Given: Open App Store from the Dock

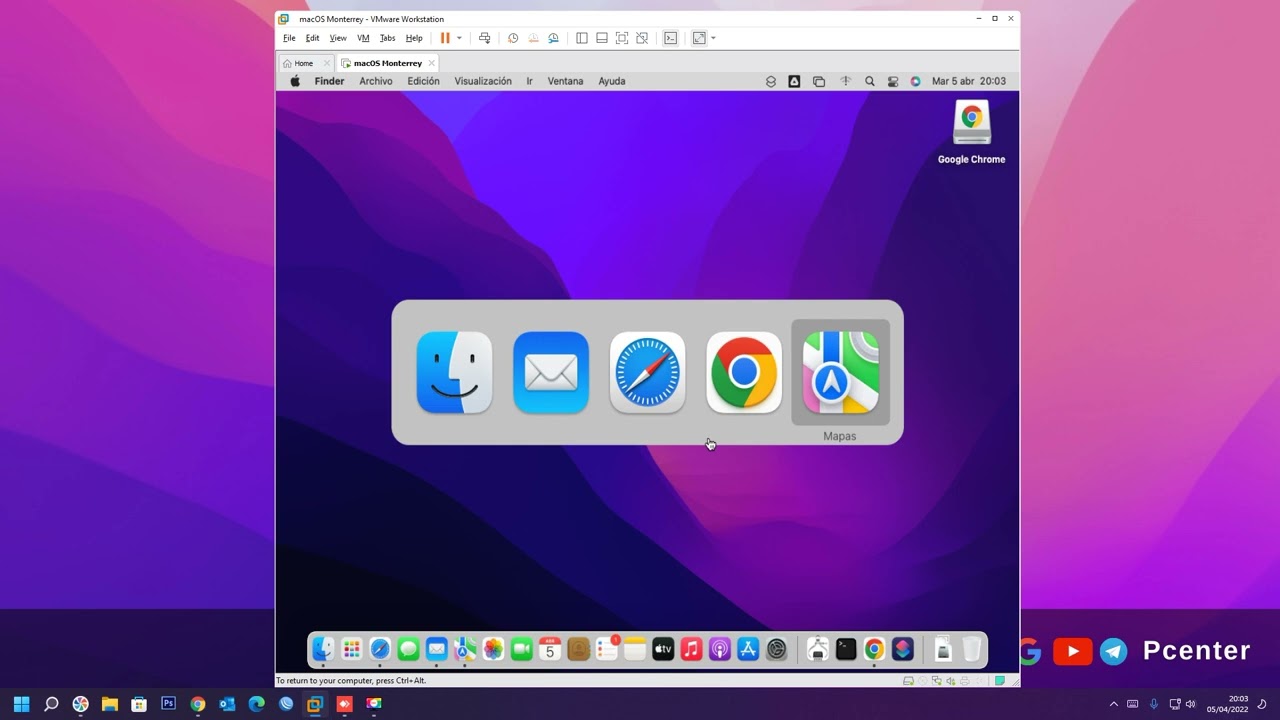Looking at the screenshot, I should click(x=748, y=650).
